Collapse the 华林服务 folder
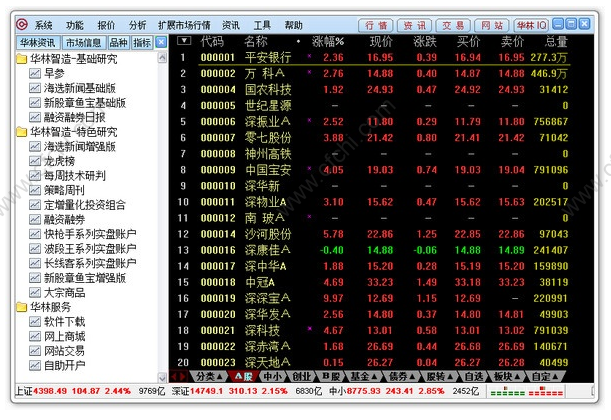 click(22, 307)
